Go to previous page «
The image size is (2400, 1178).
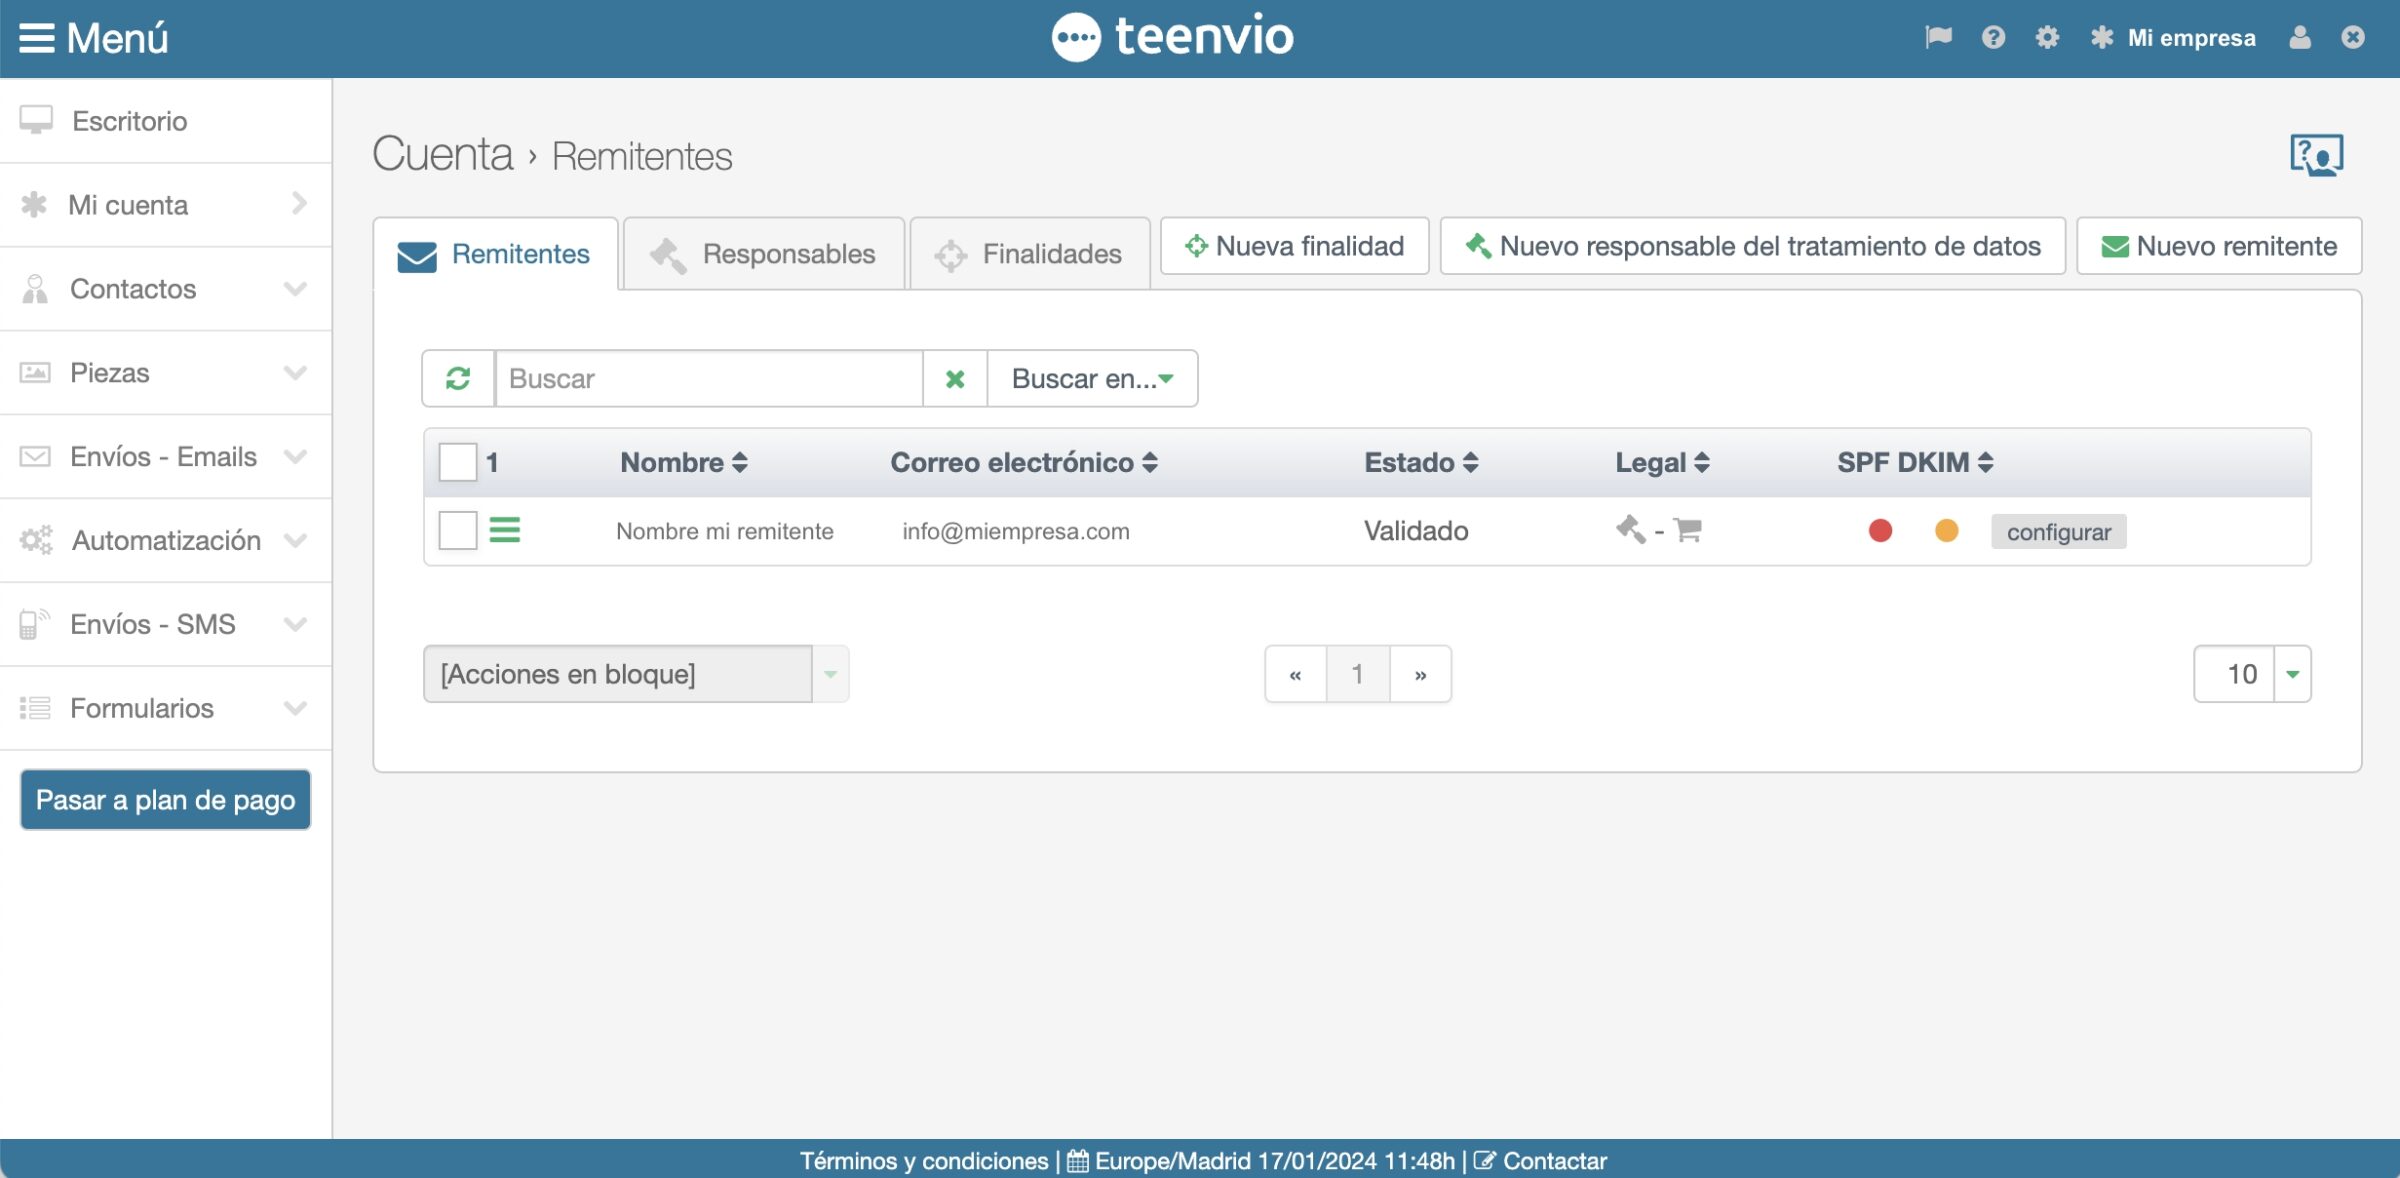pos(1295,674)
